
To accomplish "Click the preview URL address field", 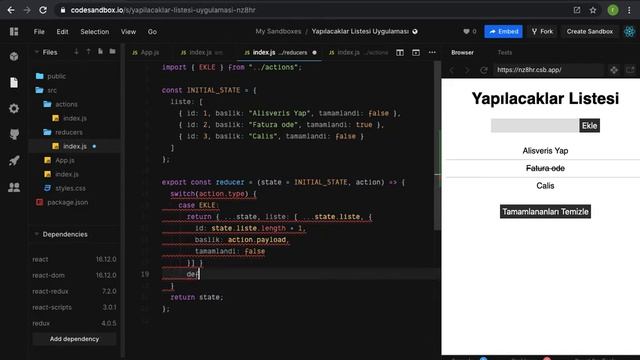I will tap(548, 70).
